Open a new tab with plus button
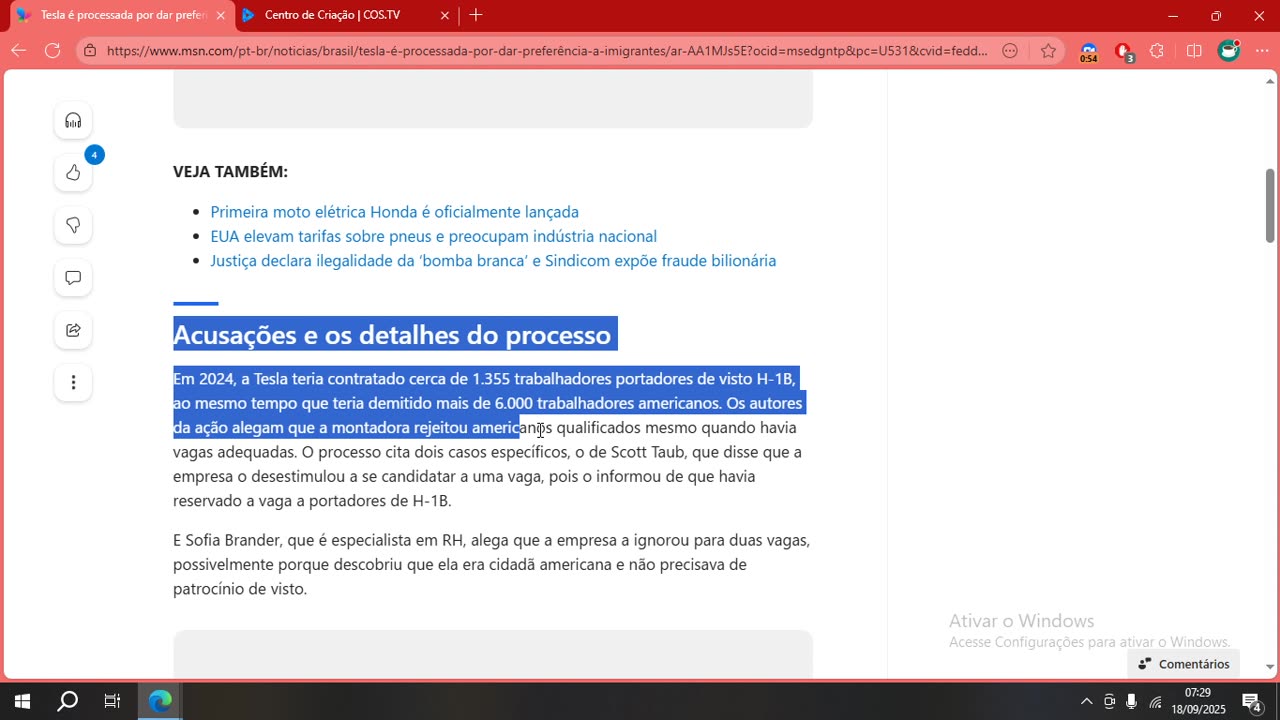Screen dimensions: 1280x720 (476, 15)
